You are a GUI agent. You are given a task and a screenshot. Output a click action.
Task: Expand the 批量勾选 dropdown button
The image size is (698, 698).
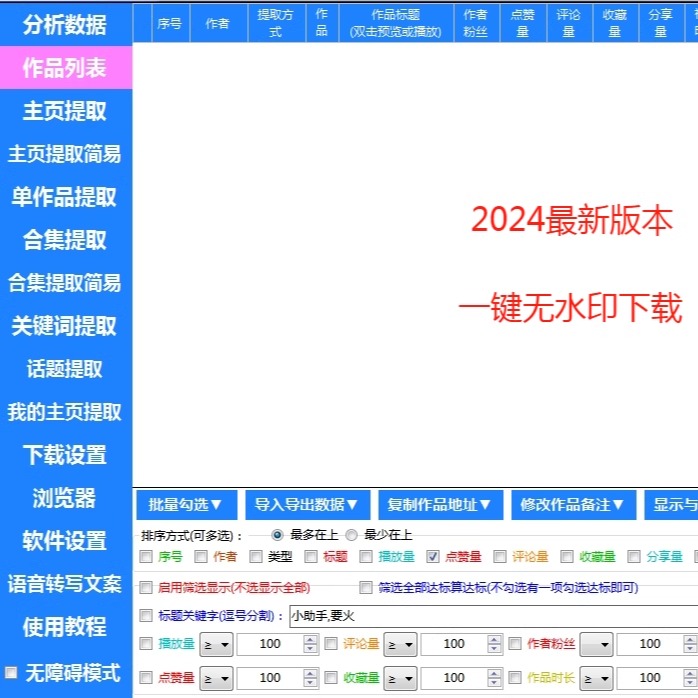coord(187,505)
